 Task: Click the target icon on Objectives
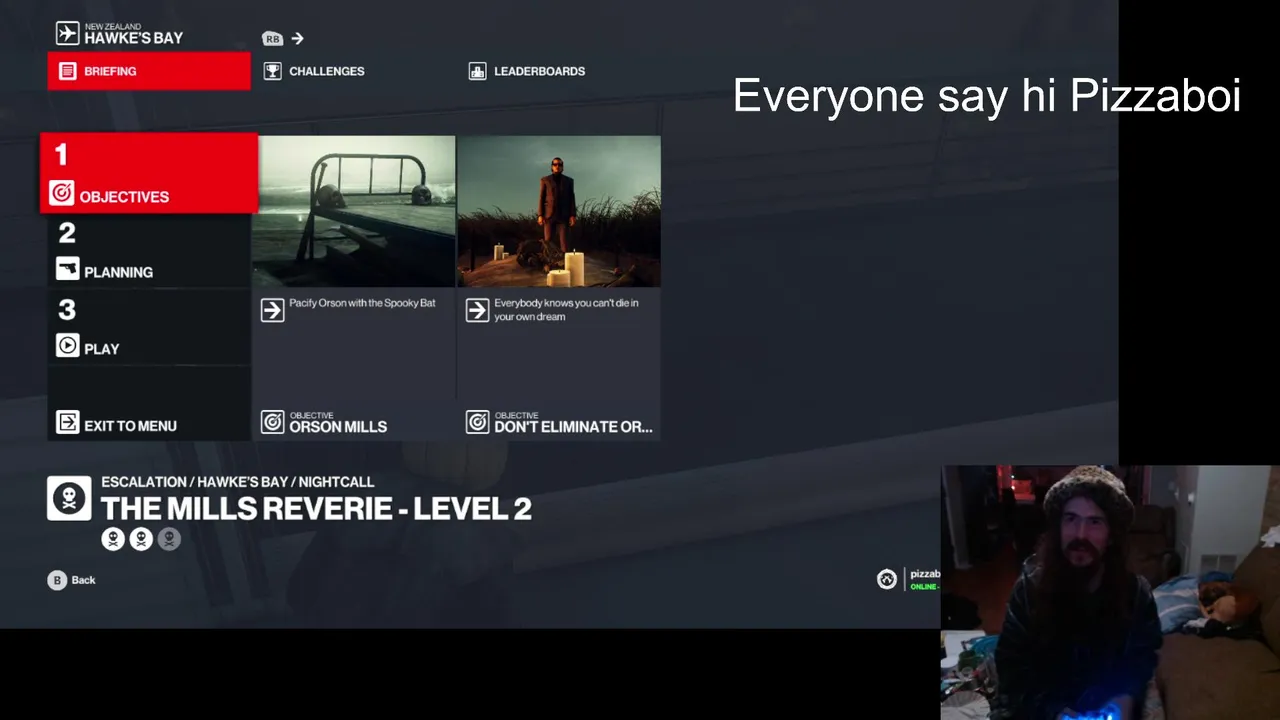[x=61, y=193]
